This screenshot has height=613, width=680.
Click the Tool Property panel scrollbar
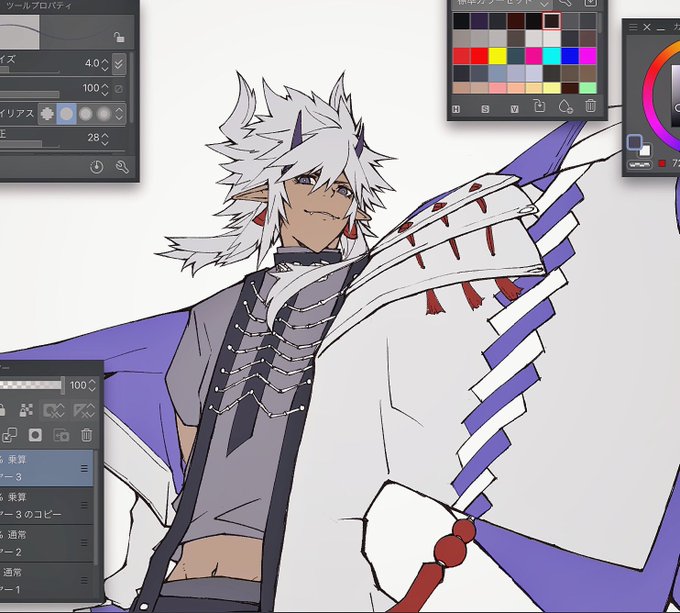coord(131,87)
